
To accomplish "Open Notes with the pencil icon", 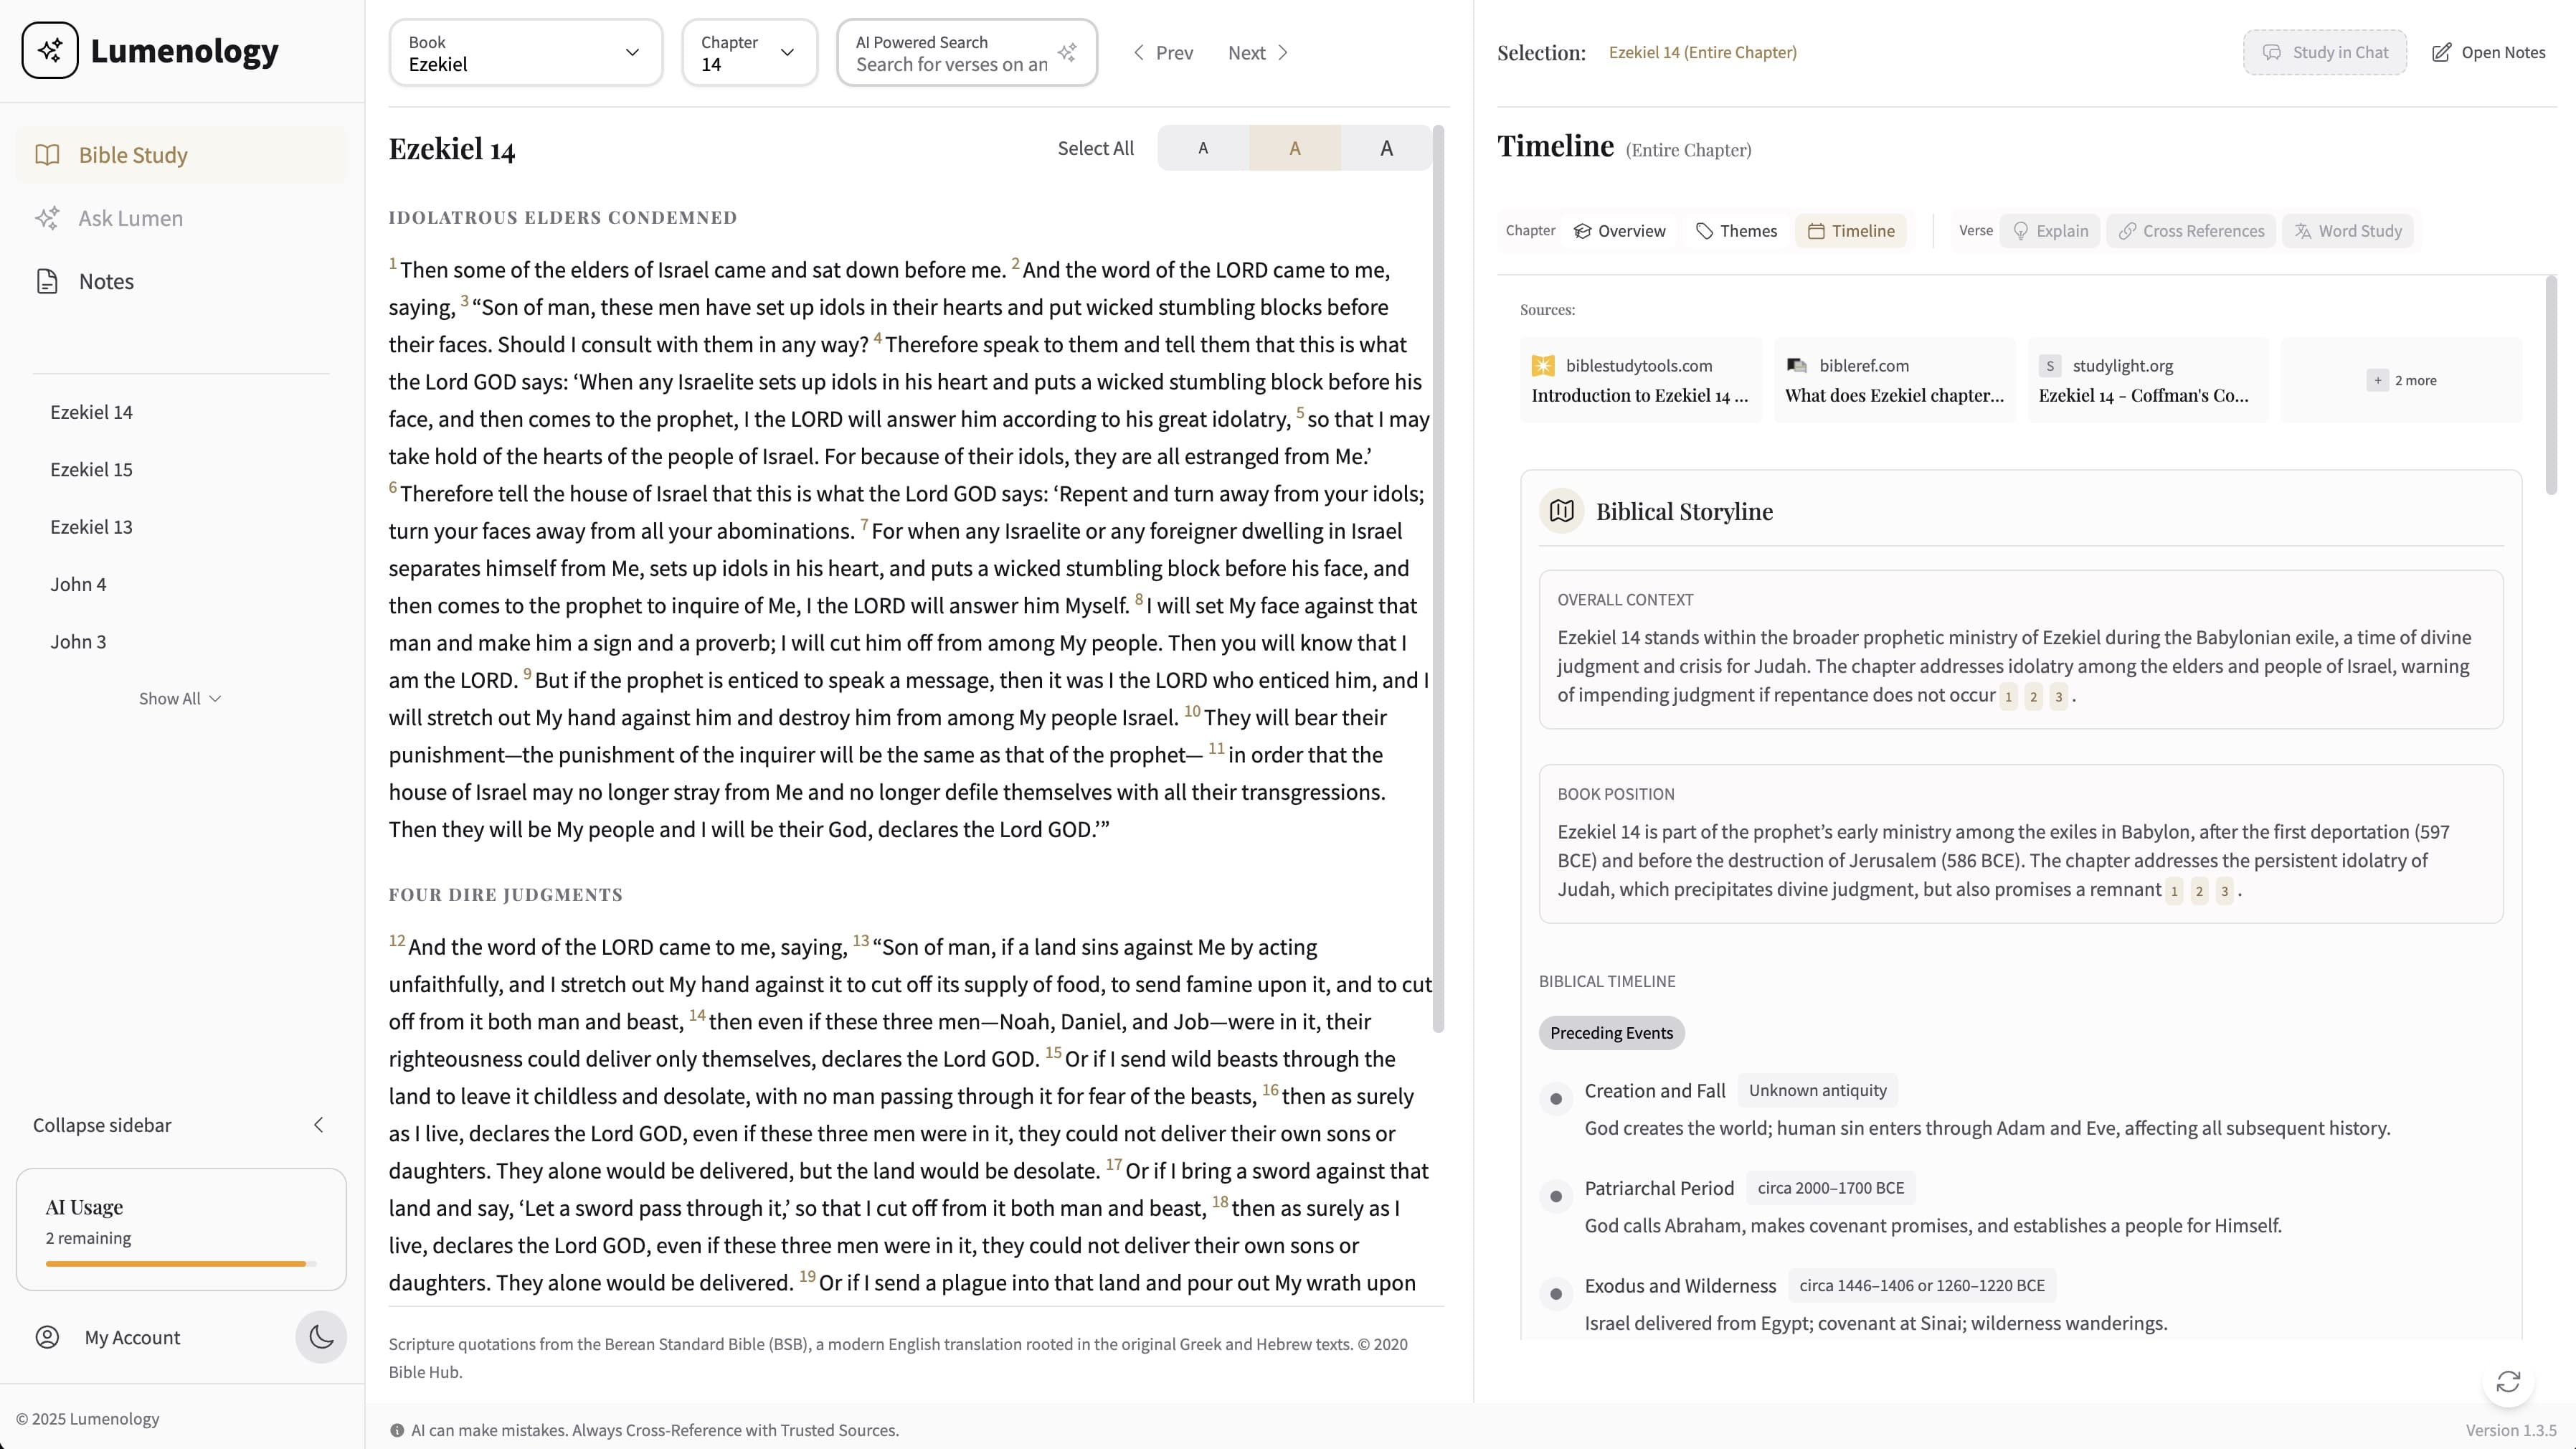I will [2441, 52].
